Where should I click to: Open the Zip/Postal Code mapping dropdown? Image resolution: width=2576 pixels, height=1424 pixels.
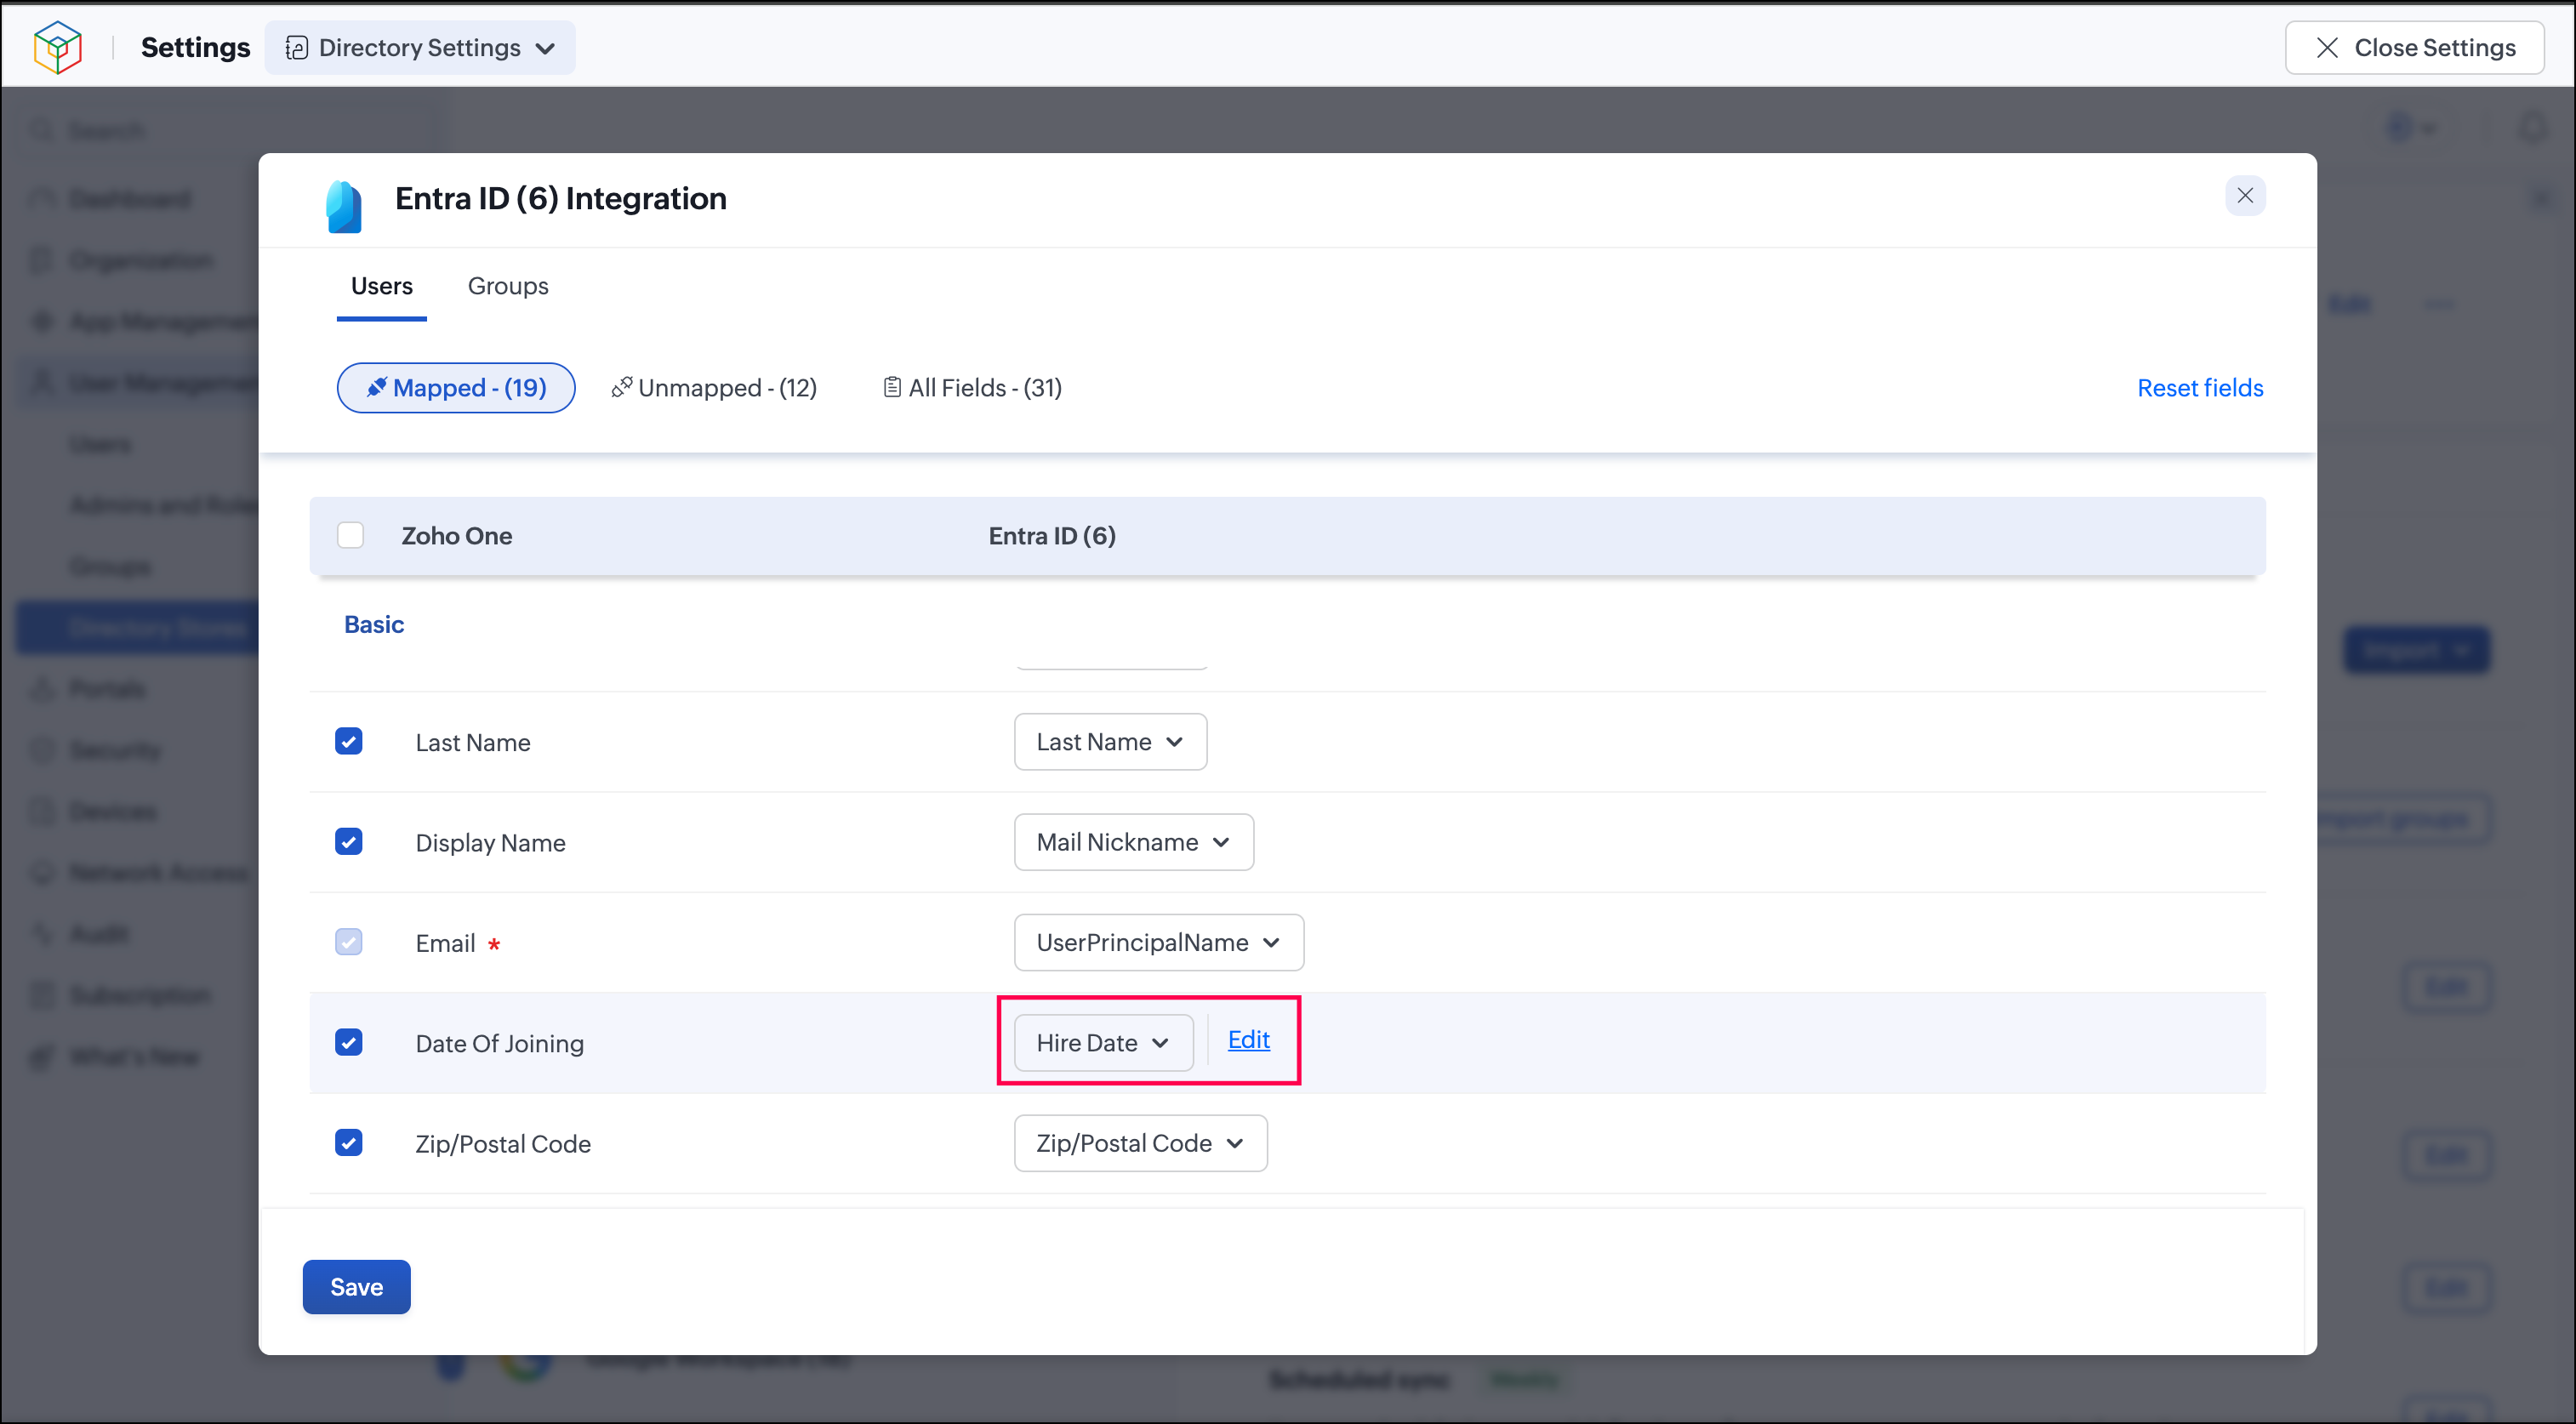1140,1143
